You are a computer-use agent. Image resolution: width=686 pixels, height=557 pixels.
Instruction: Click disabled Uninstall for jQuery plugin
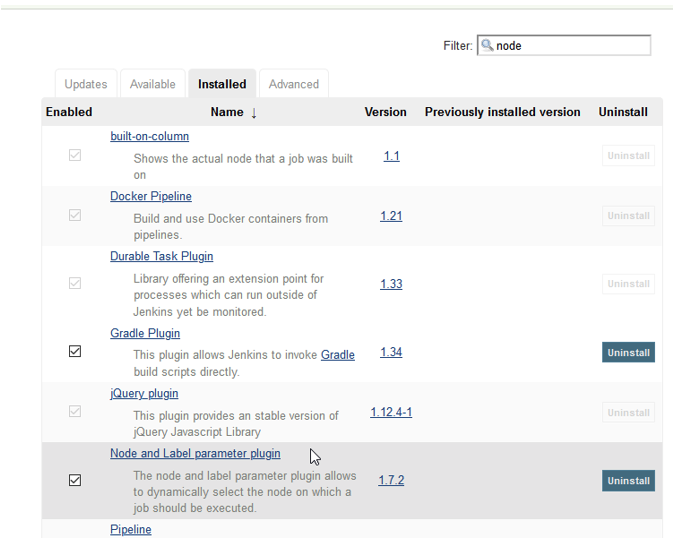point(628,412)
